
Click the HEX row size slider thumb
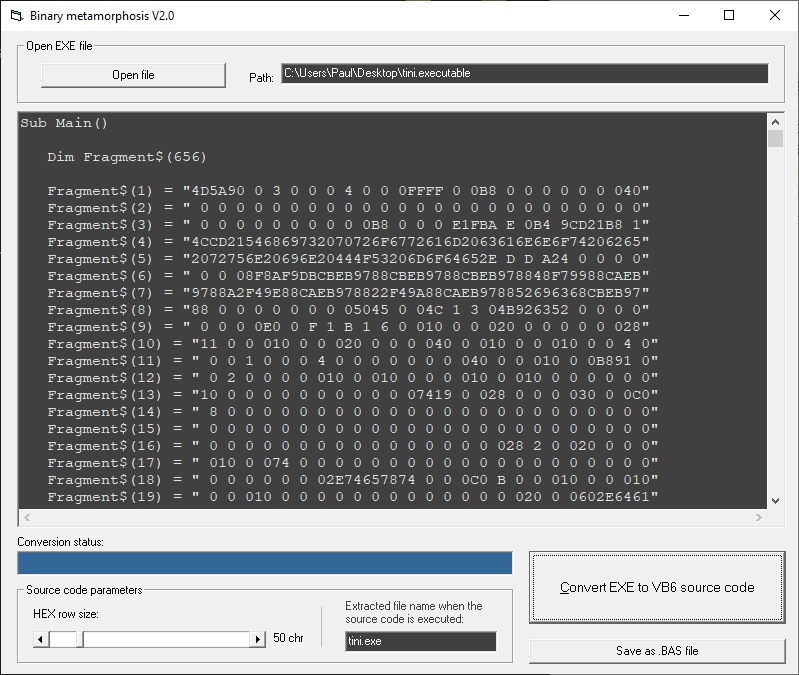(x=67, y=638)
